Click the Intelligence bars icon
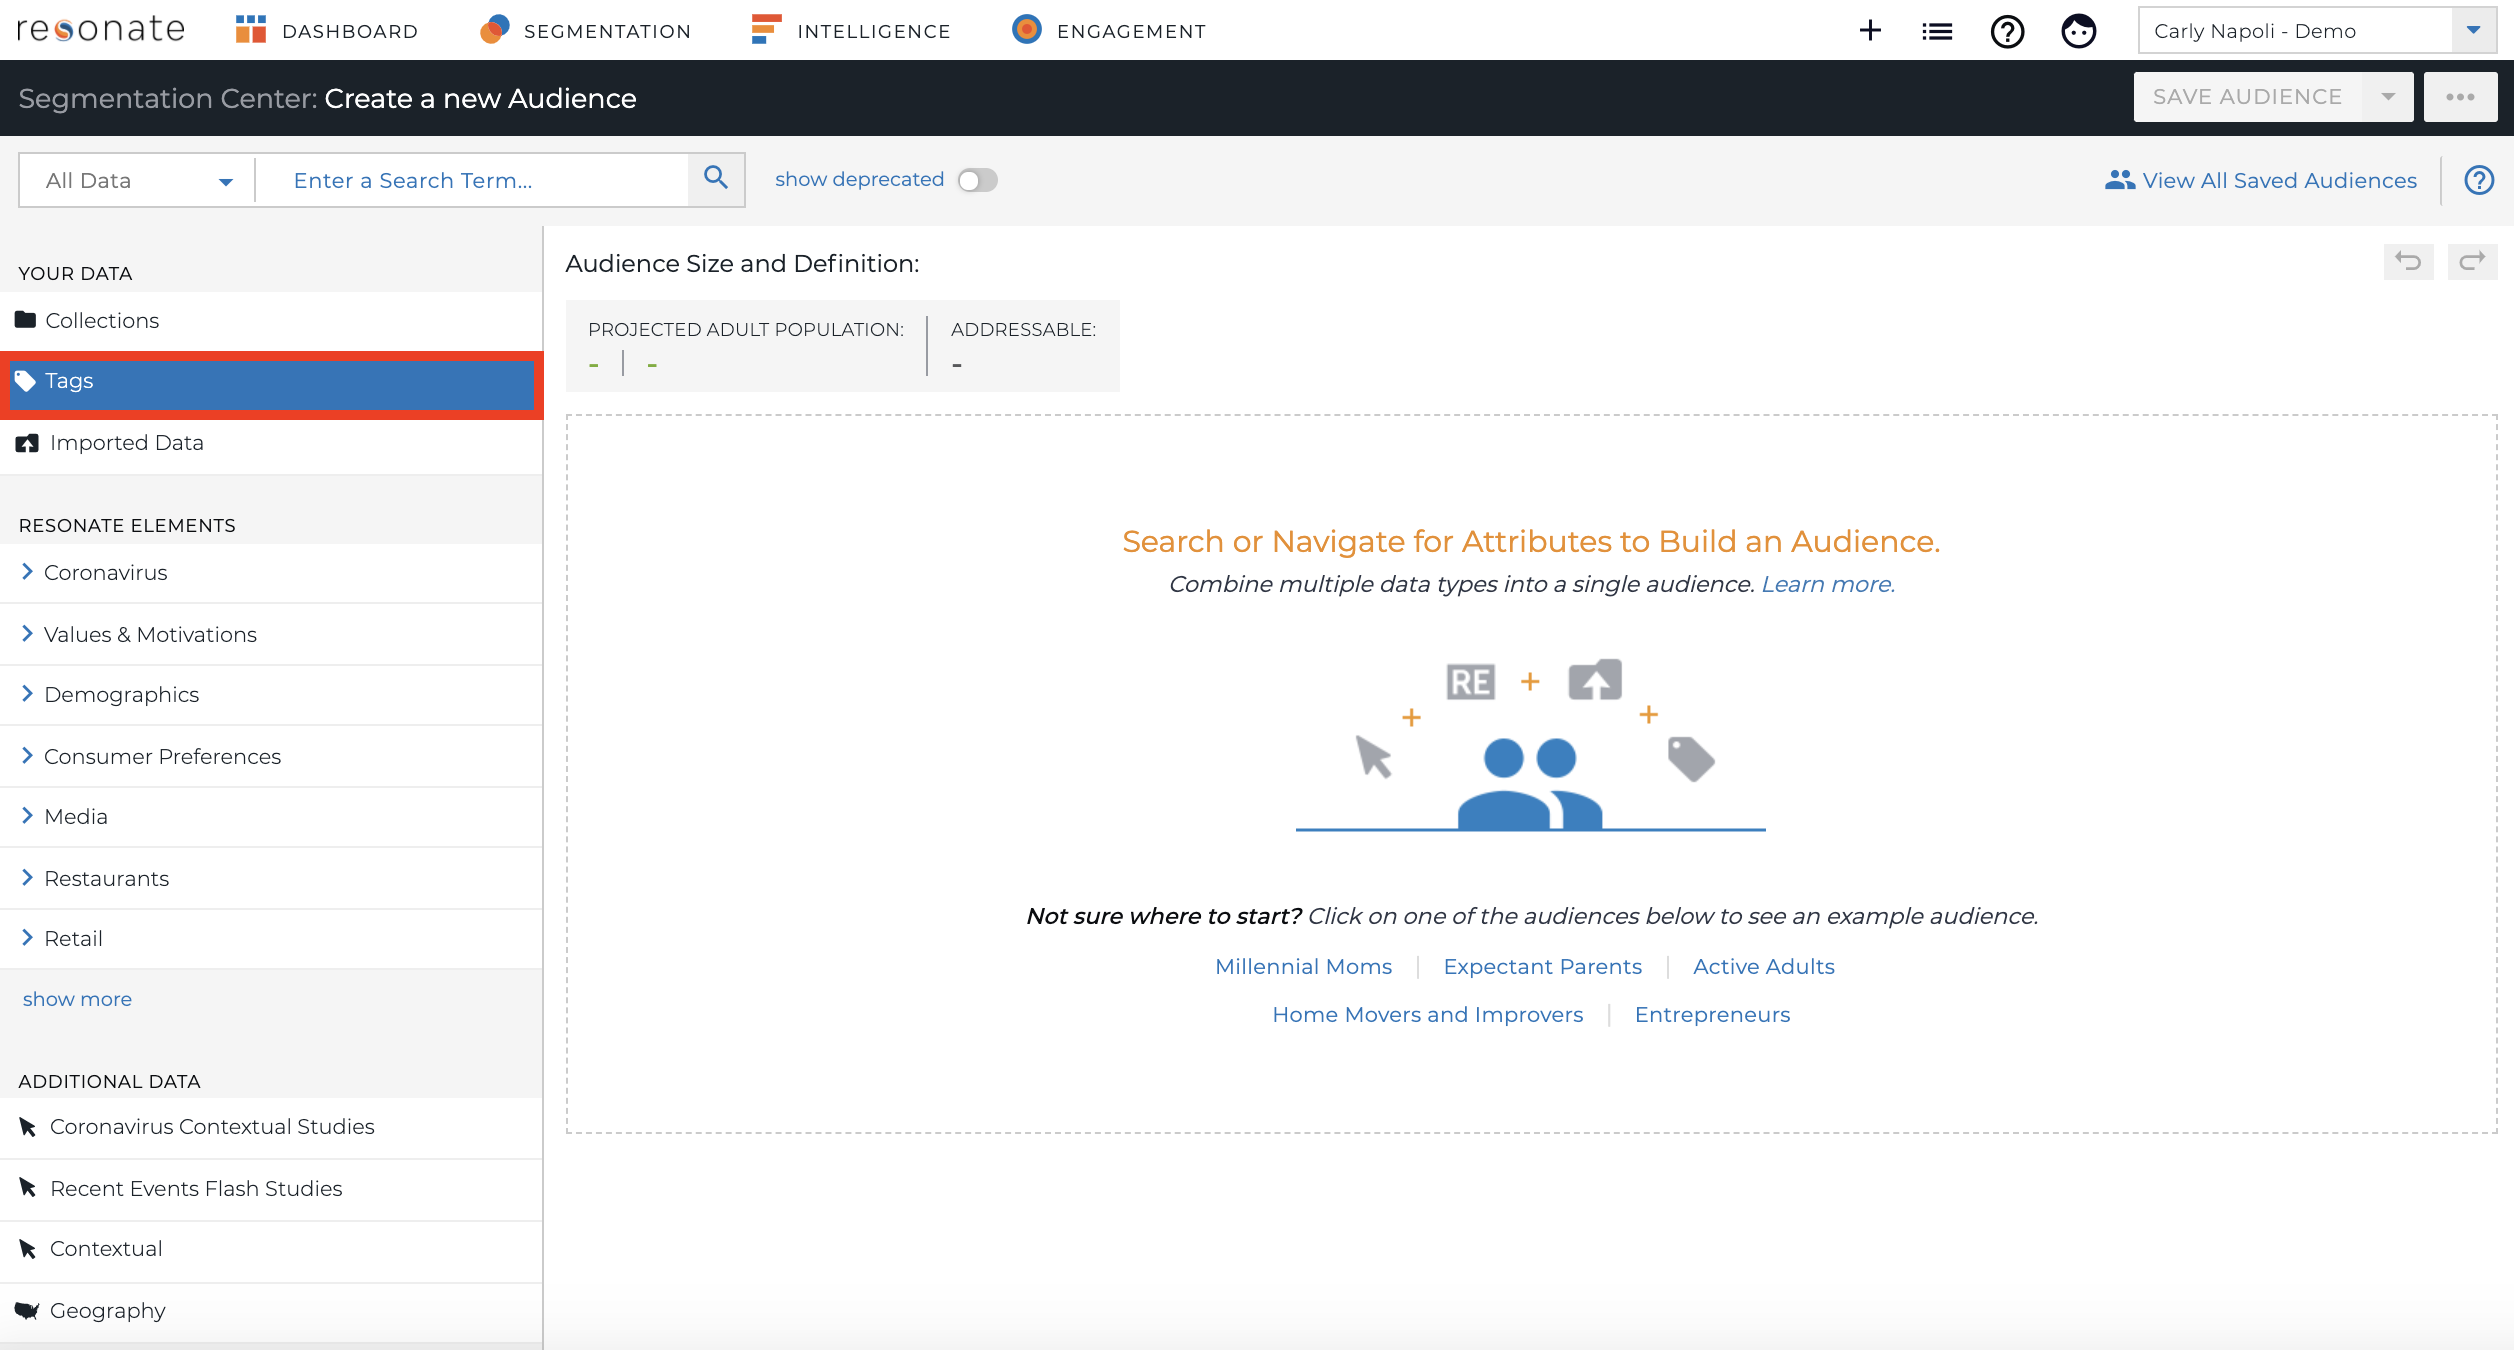Screen dimensions: 2514x1350 coord(765,30)
